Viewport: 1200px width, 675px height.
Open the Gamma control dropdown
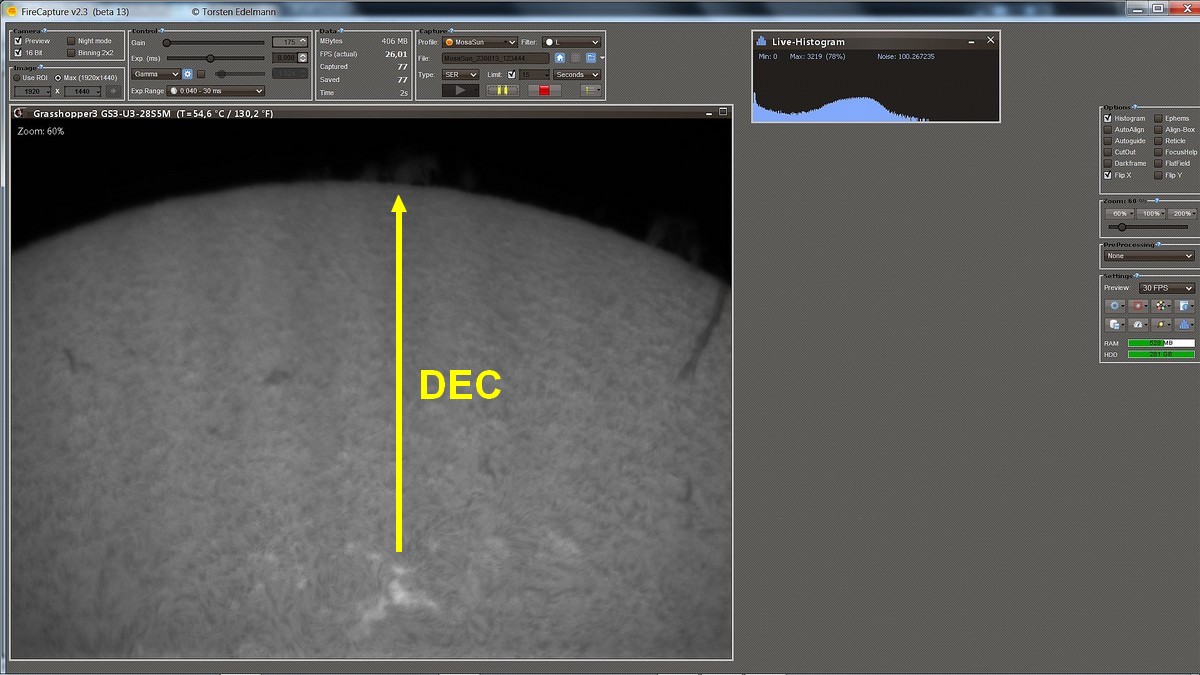157,74
